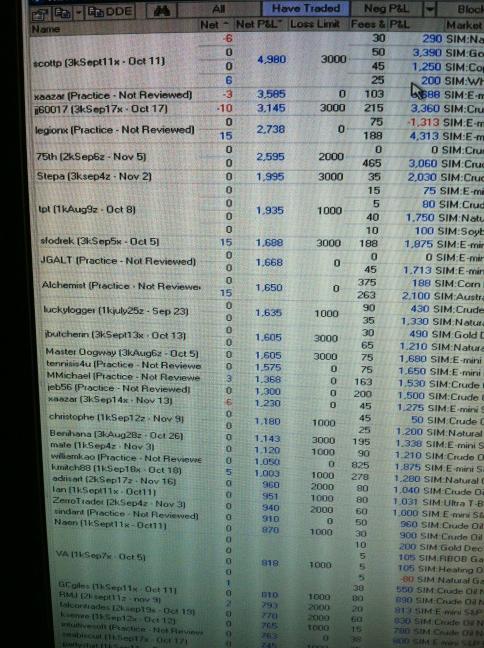
Task: Click the Fees & column header
Action: (367, 24)
